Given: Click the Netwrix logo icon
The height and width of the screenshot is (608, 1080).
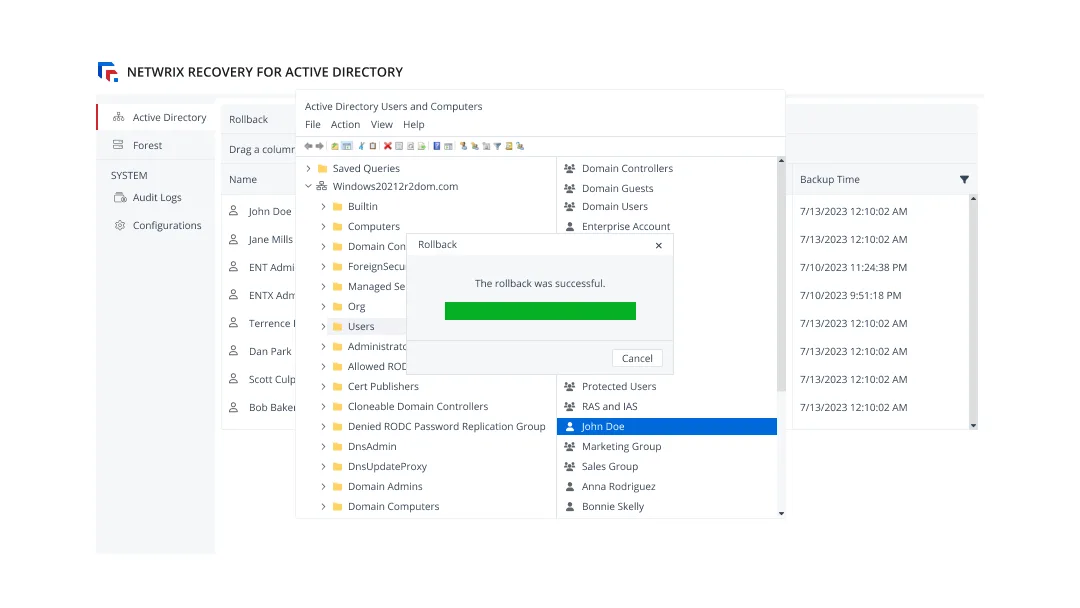Looking at the screenshot, I should [108, 72].
